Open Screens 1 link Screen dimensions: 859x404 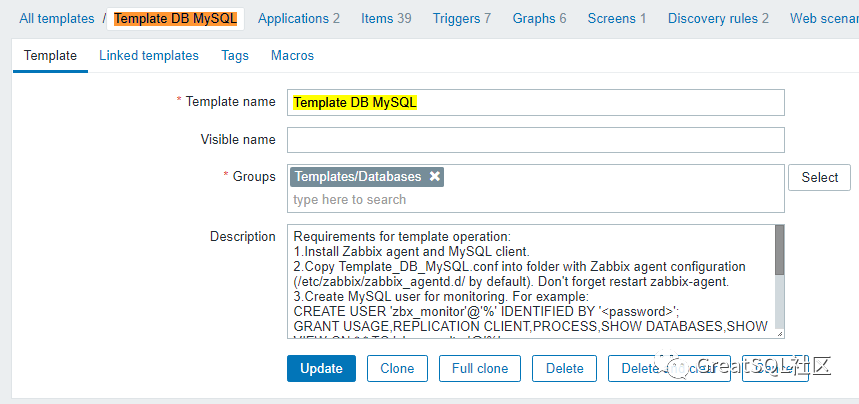[x=617, y=18]
